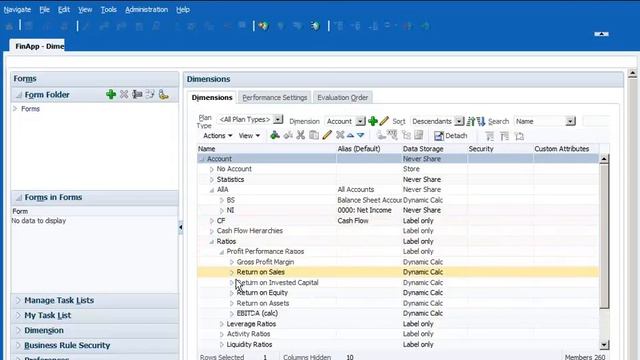
Task: Open the Tools menu
Action: tap(109, 9)
